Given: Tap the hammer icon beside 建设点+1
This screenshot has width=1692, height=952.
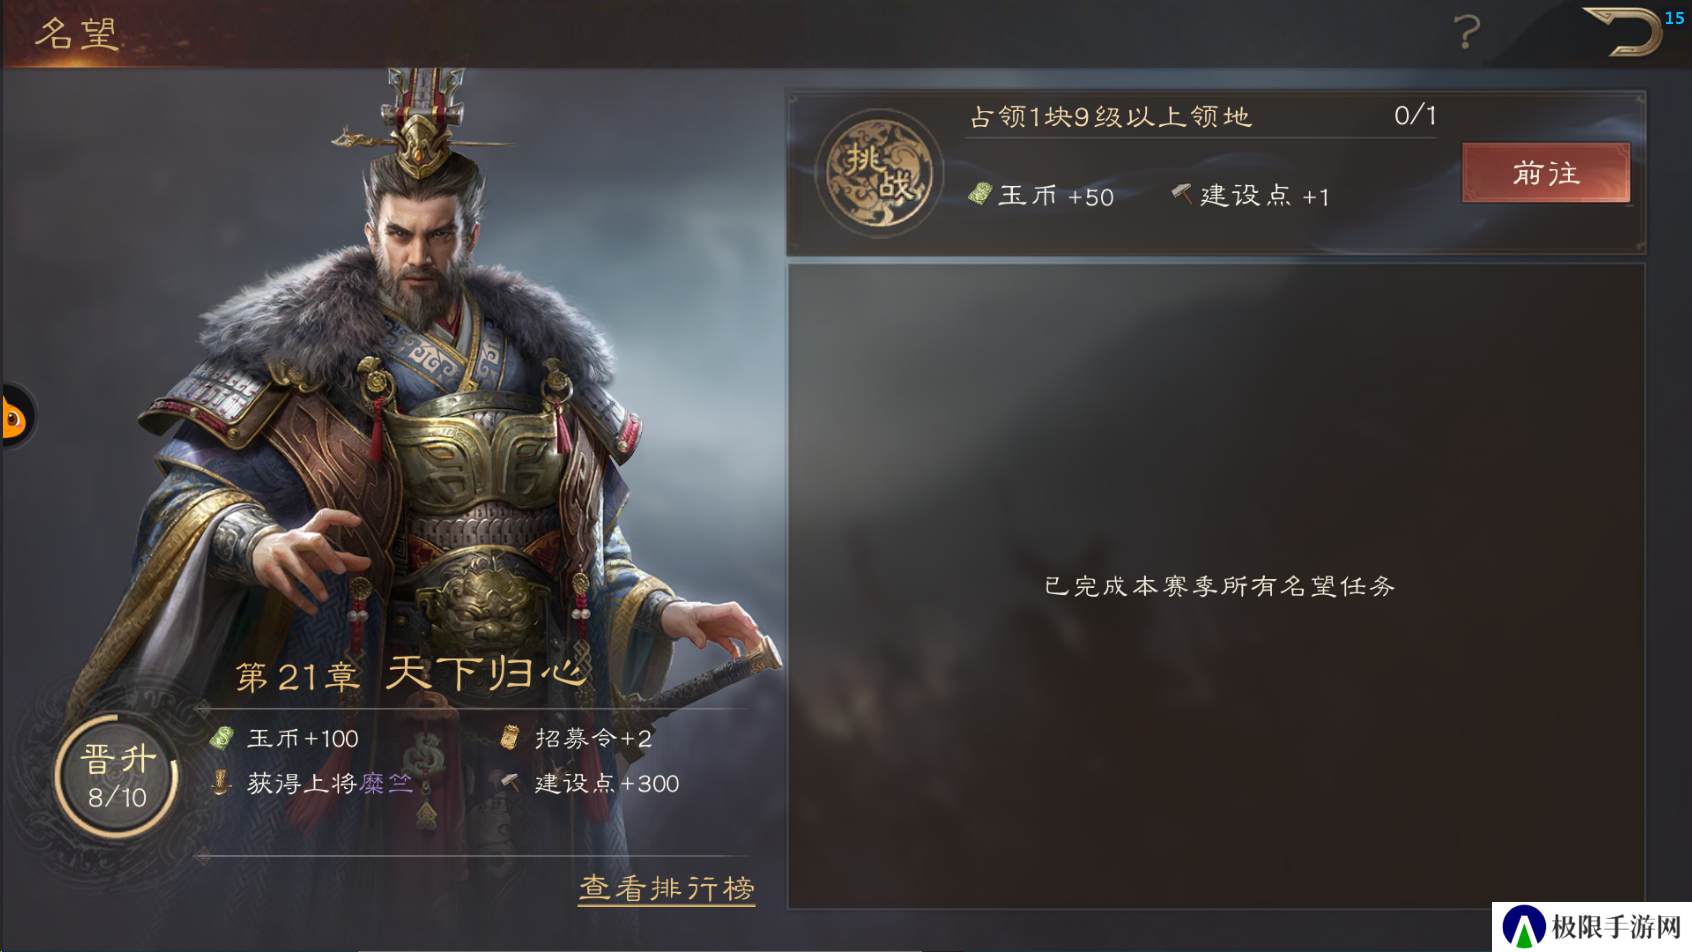Looking at the screenshot, I should coord(1181,193).
